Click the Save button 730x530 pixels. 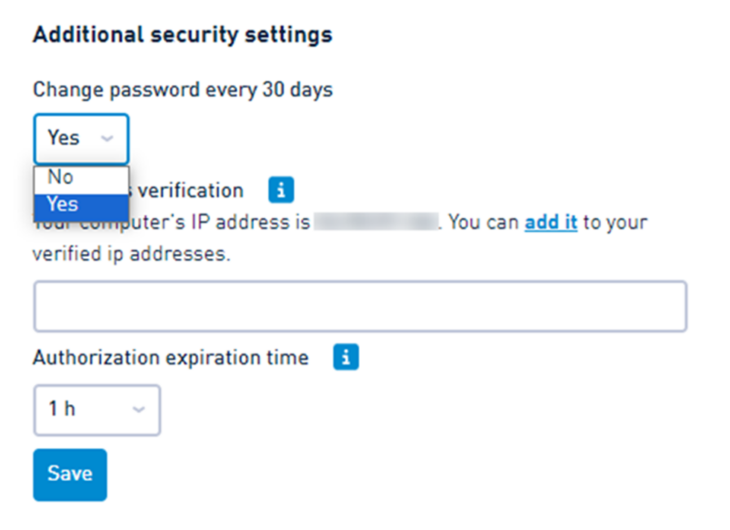pyautogui.click(x=70, y=475)
